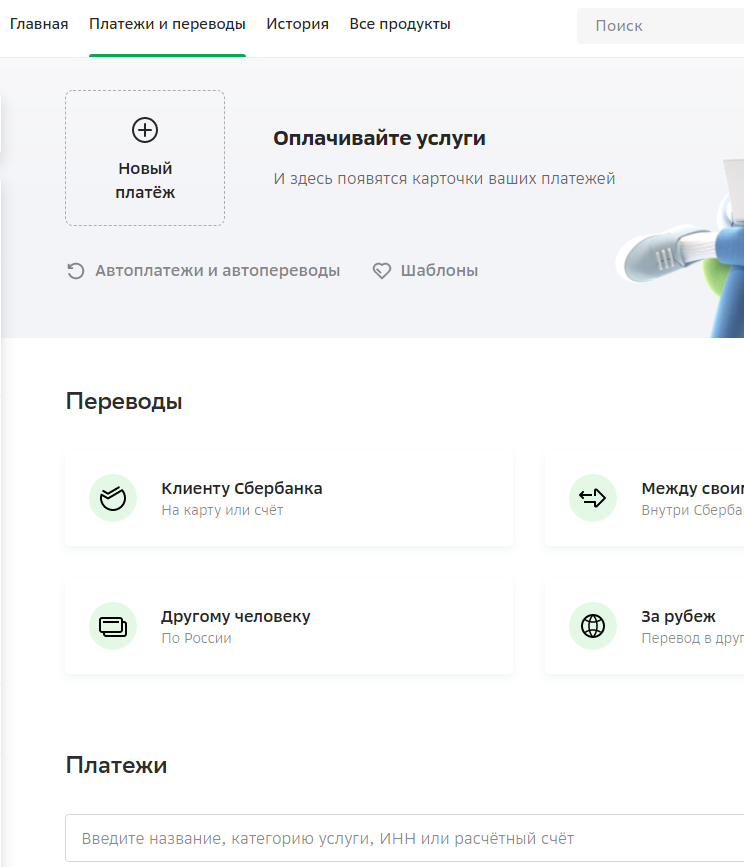
Task: Click the Платежи section heading
Action: click(x=116, y=765)
